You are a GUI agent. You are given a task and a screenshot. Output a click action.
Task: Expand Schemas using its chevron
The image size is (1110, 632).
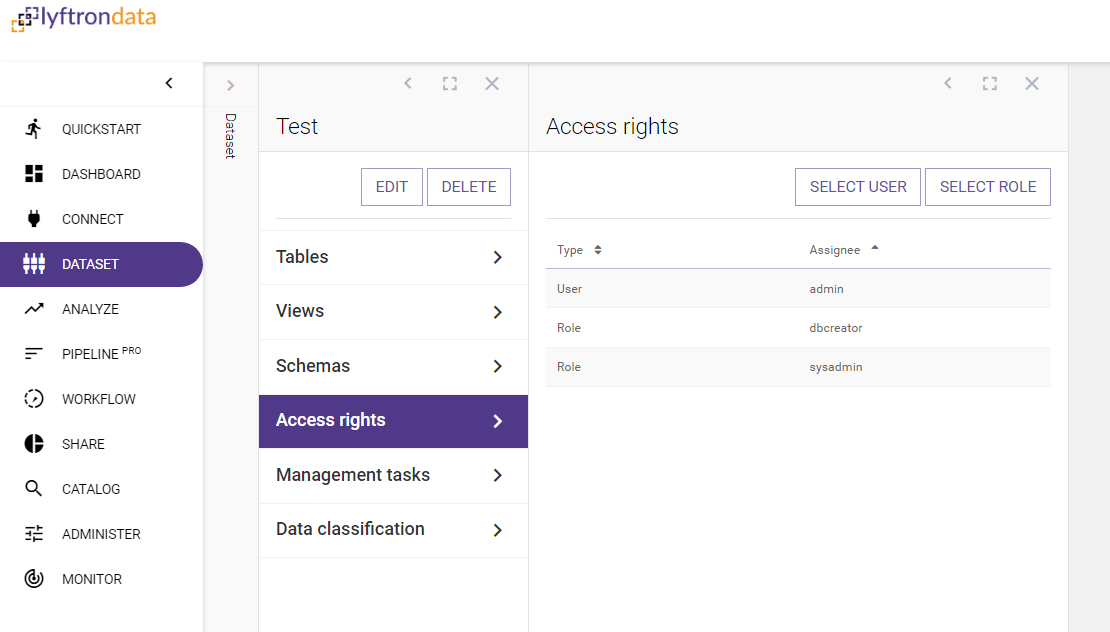[498, 366]
